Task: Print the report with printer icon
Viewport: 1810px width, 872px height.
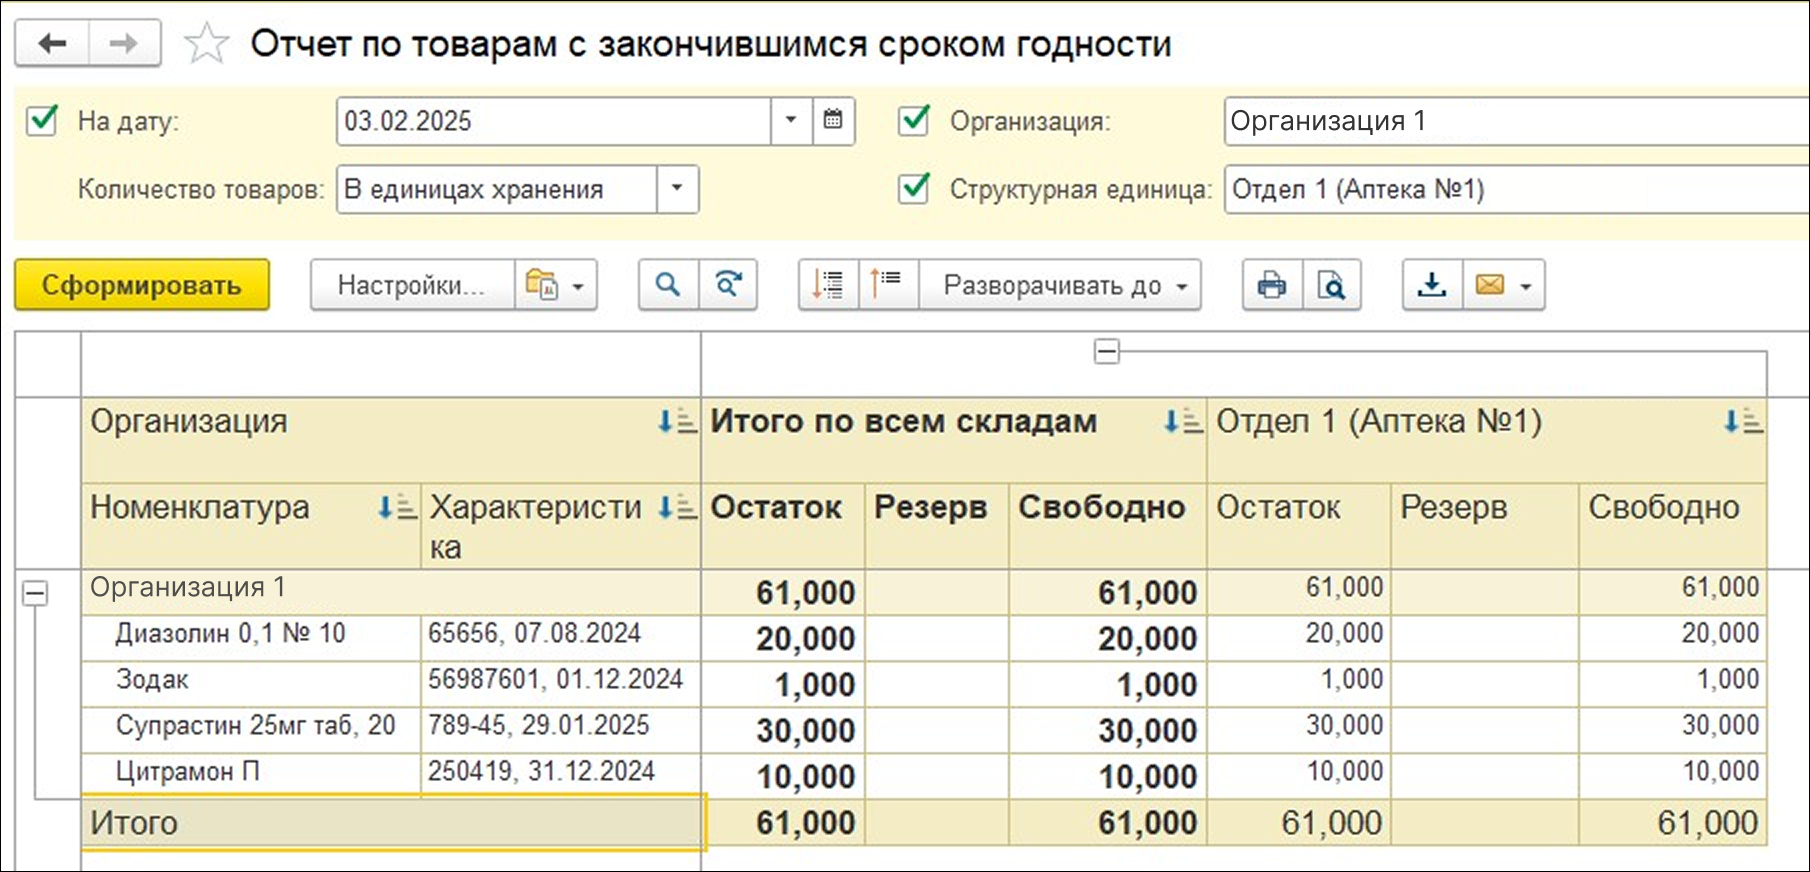Action: [x=1271, y=285]
